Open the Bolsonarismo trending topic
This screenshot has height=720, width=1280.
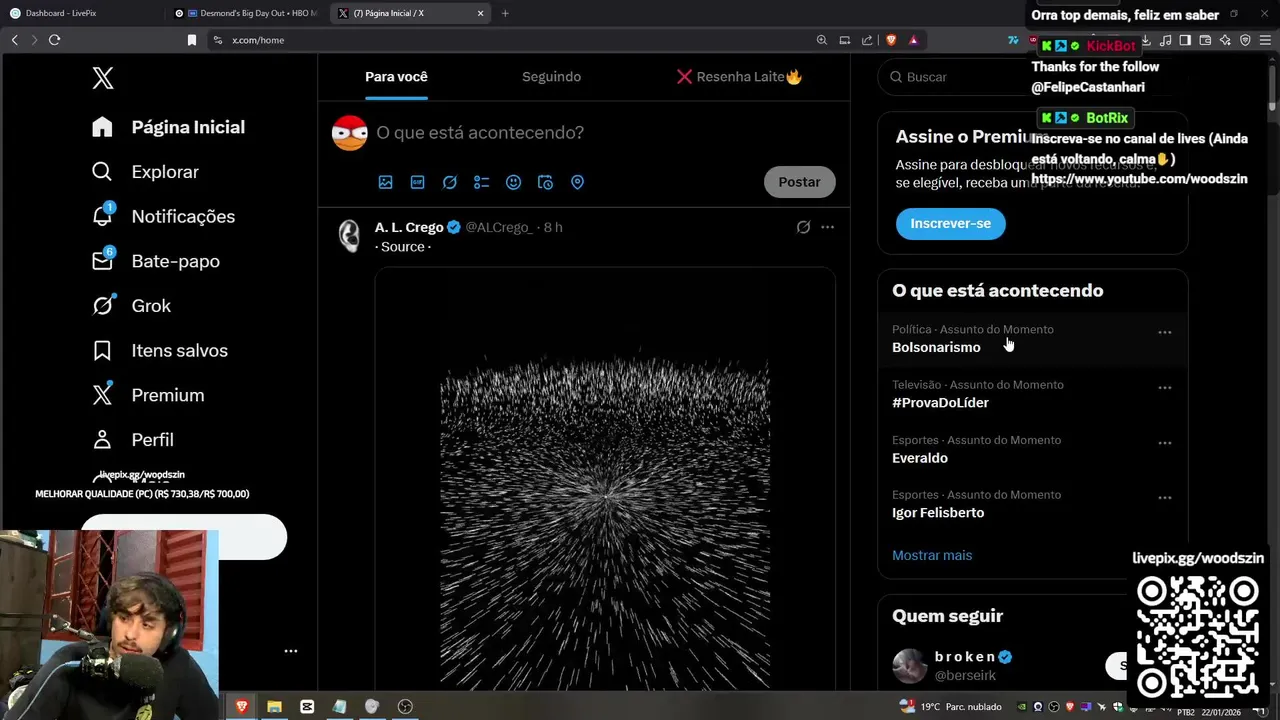click(936, 347)
